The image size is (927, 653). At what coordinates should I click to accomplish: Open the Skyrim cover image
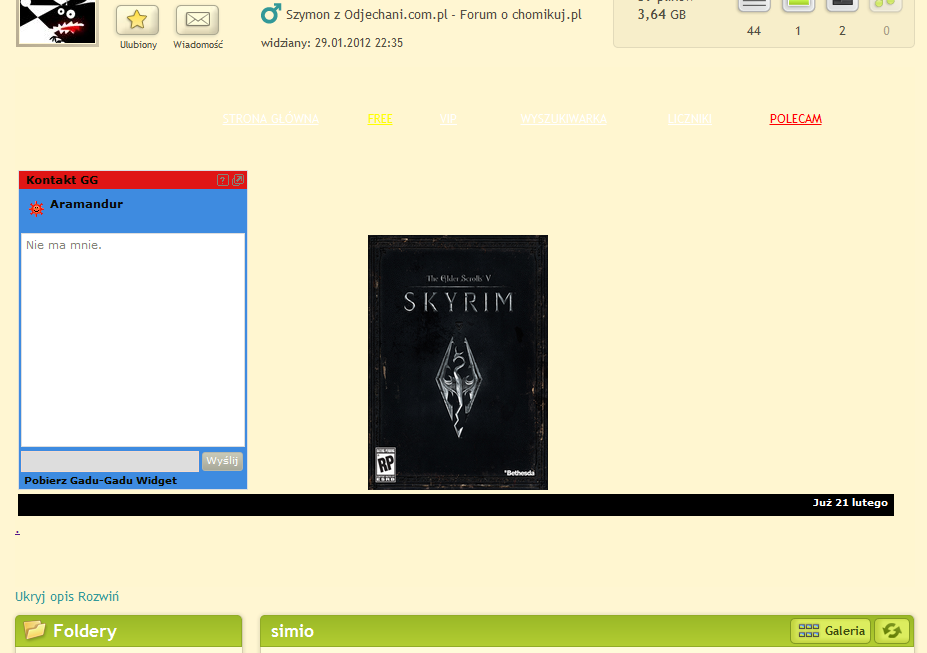point(458,362)
